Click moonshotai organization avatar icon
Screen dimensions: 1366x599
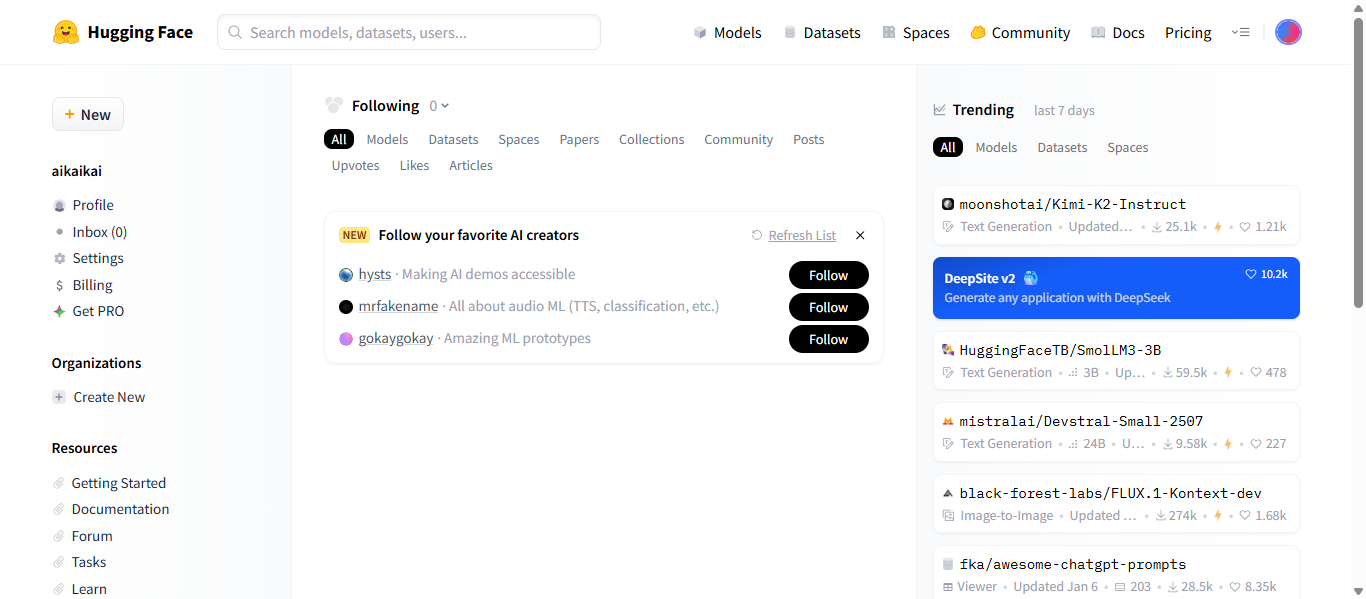pyautogui.click(x=948, y=204)
